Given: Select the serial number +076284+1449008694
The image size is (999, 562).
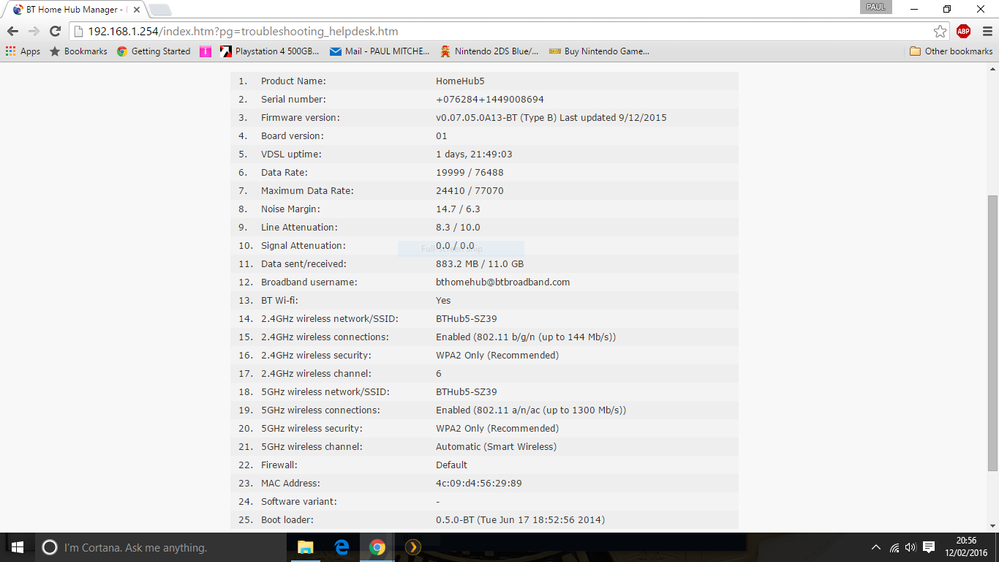Looking at the screenshot, I should click(490, 99).
